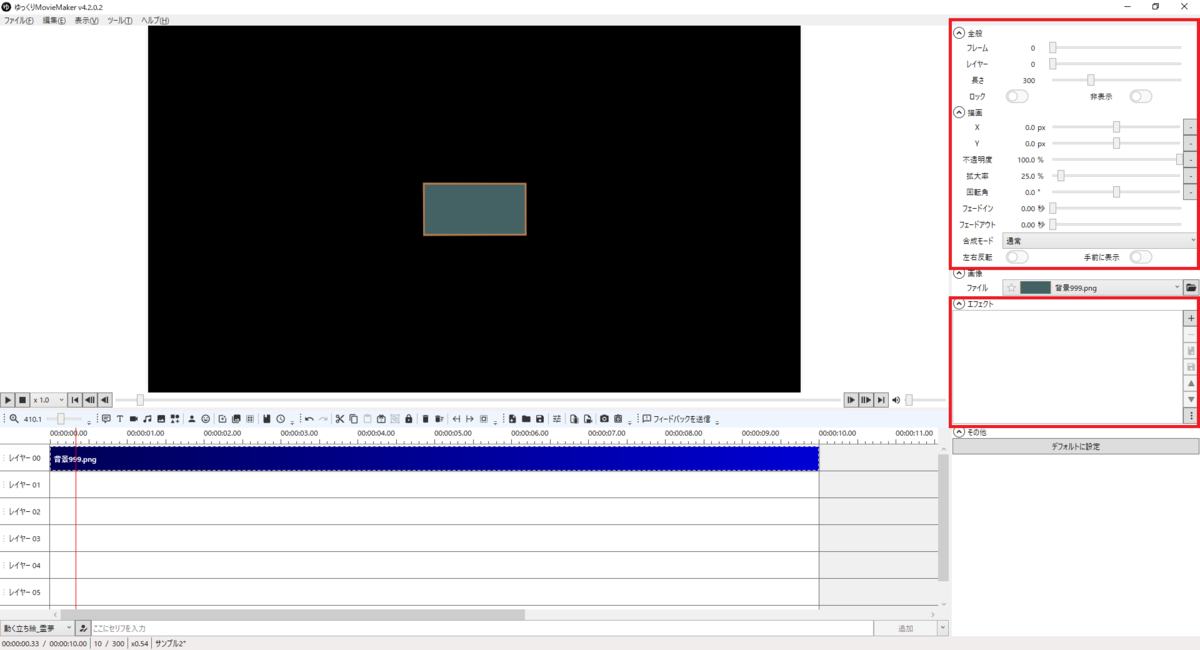This screenshot has height=650, width=1200.
Task: Create a new project file
Action: click(512, 419)
